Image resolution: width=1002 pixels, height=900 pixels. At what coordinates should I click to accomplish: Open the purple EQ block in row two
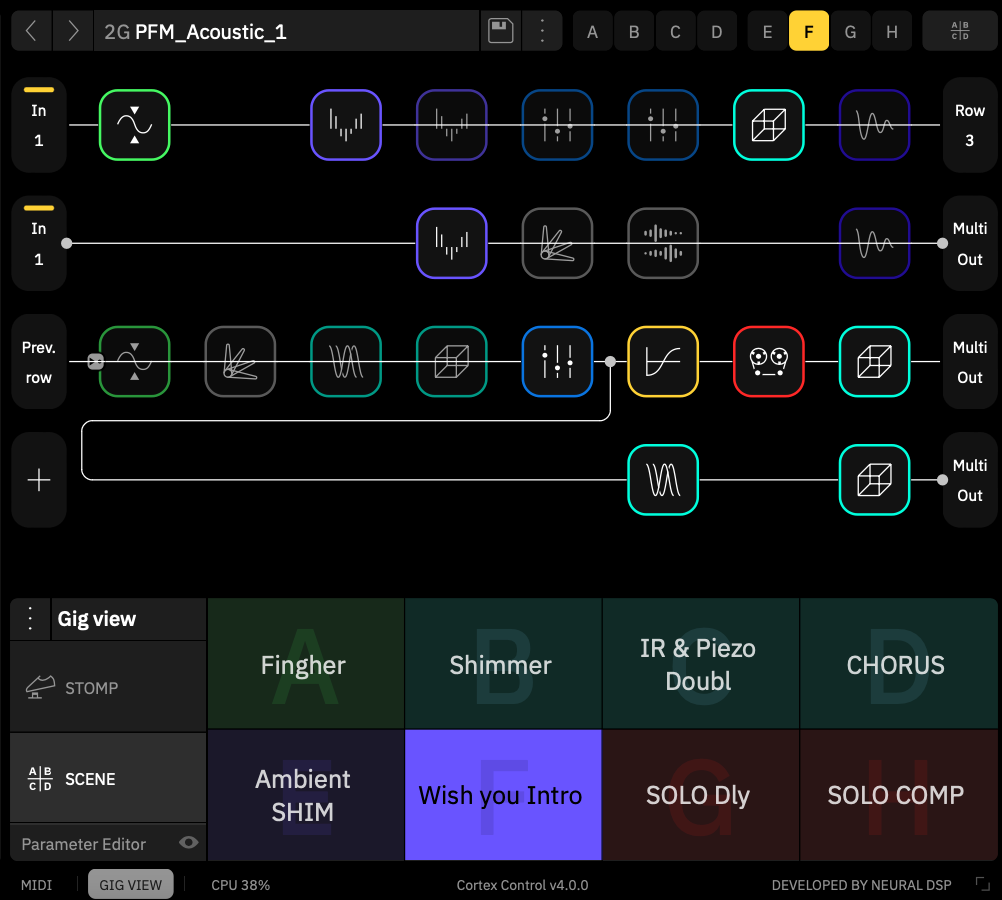click(x=451, y=243)
